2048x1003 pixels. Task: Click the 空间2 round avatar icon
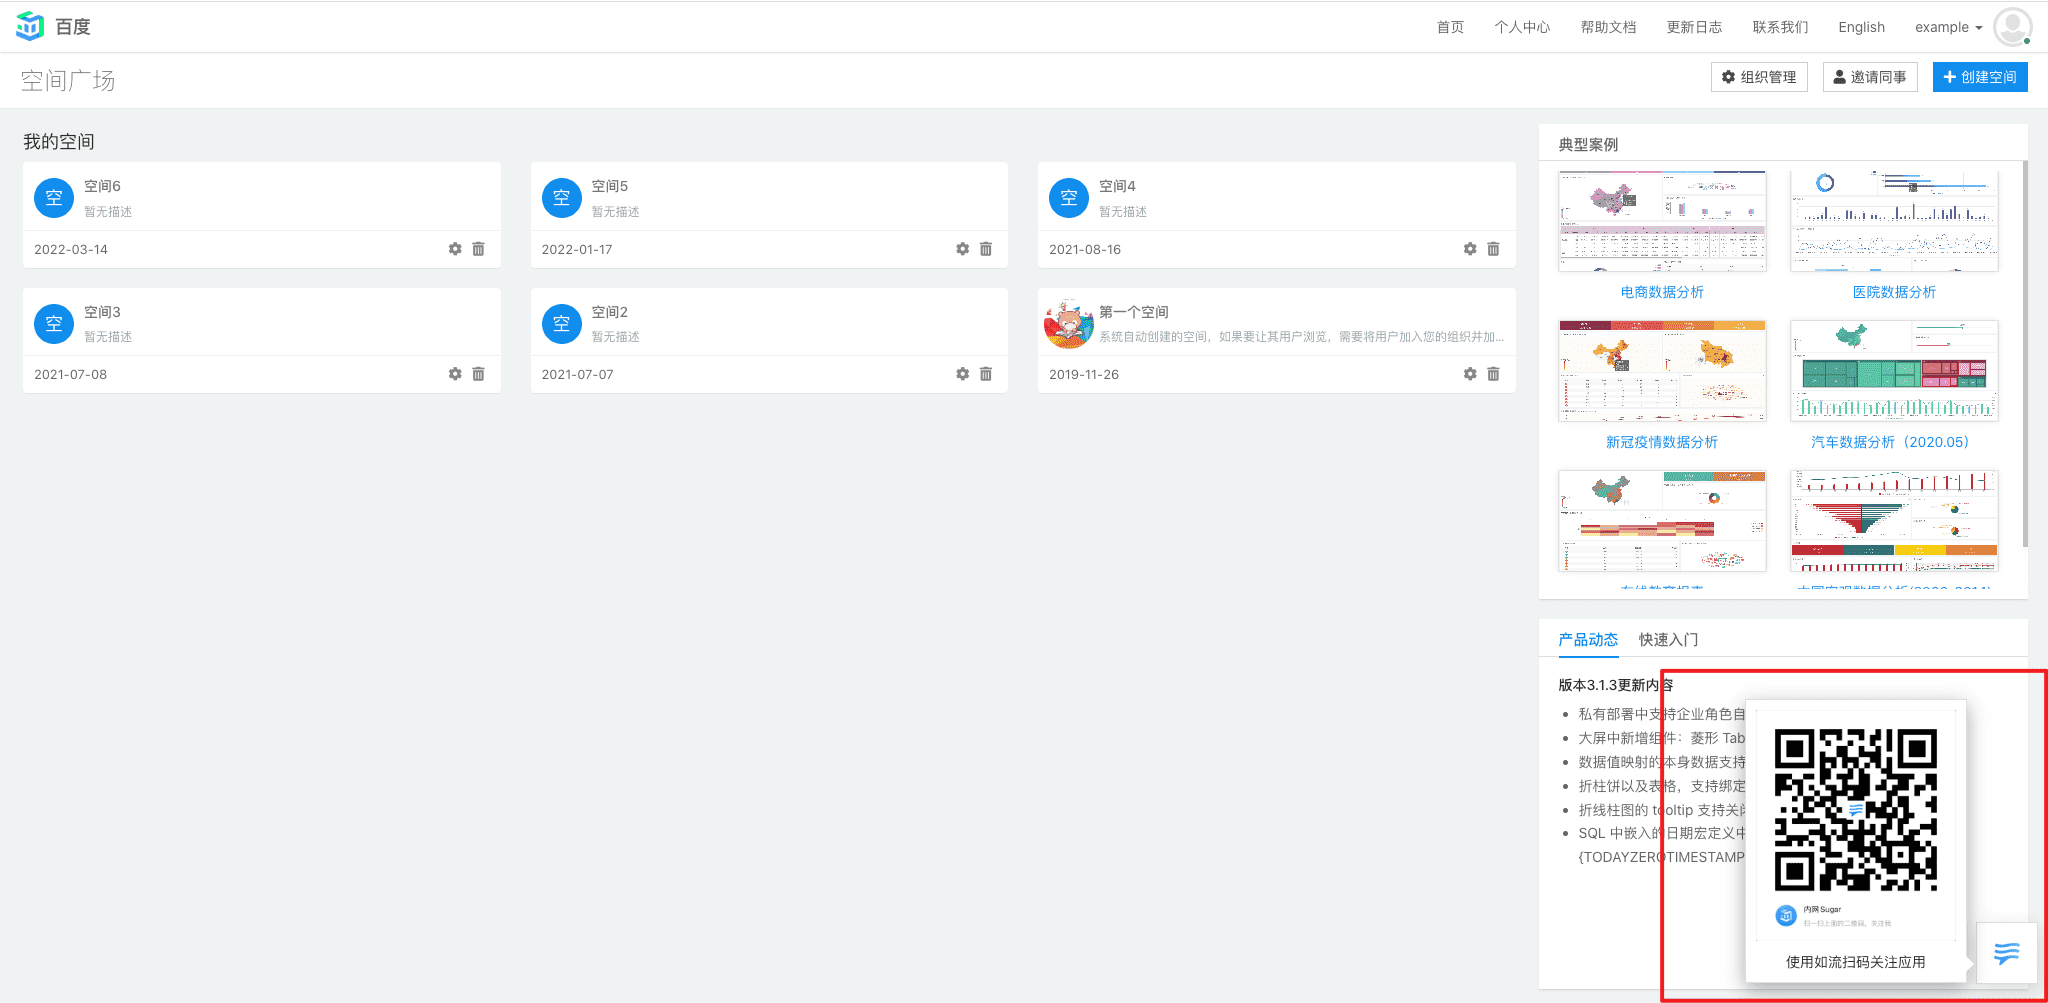(561, 324)
